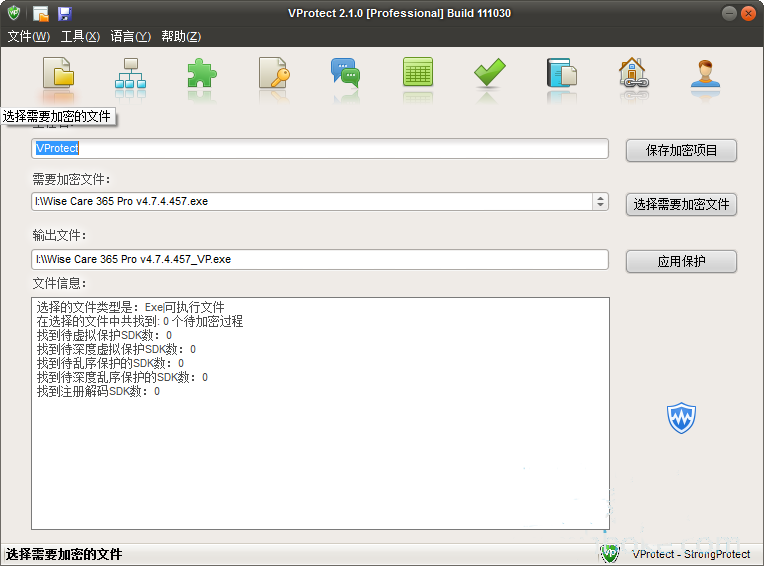Click the blue floppy disk save icon

coord(64,13)
